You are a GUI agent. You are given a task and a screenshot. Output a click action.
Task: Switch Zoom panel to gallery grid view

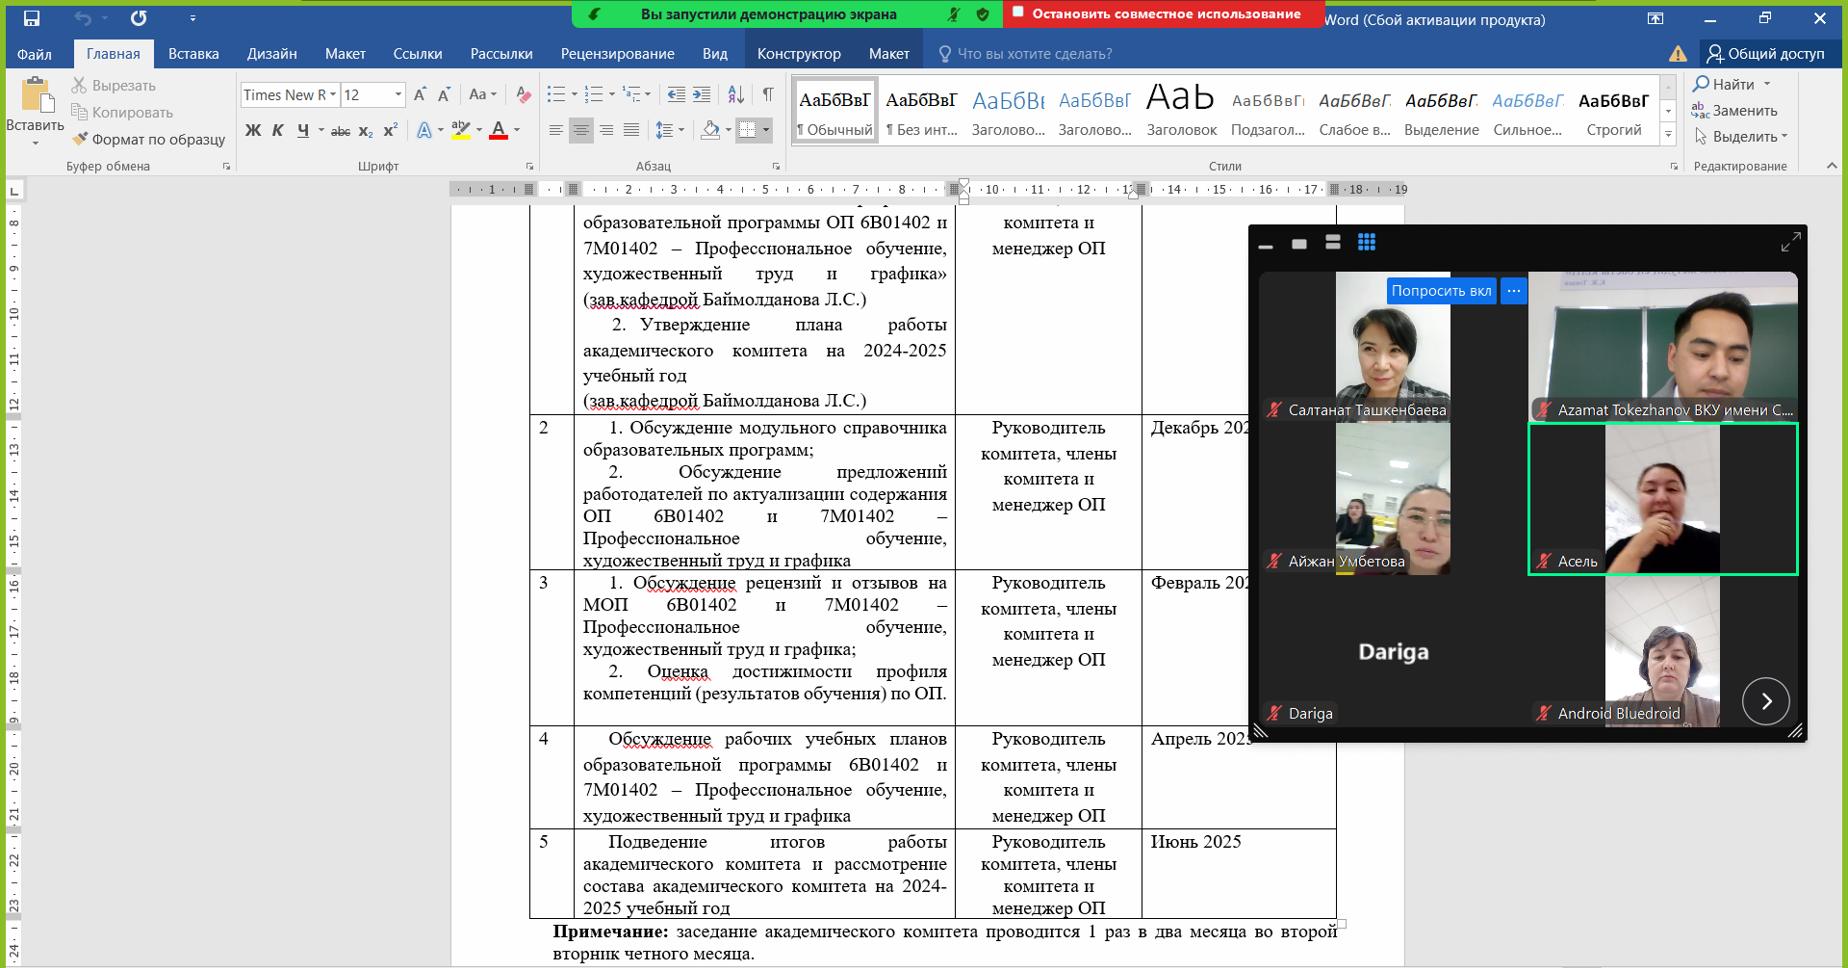coord(1366,243)
